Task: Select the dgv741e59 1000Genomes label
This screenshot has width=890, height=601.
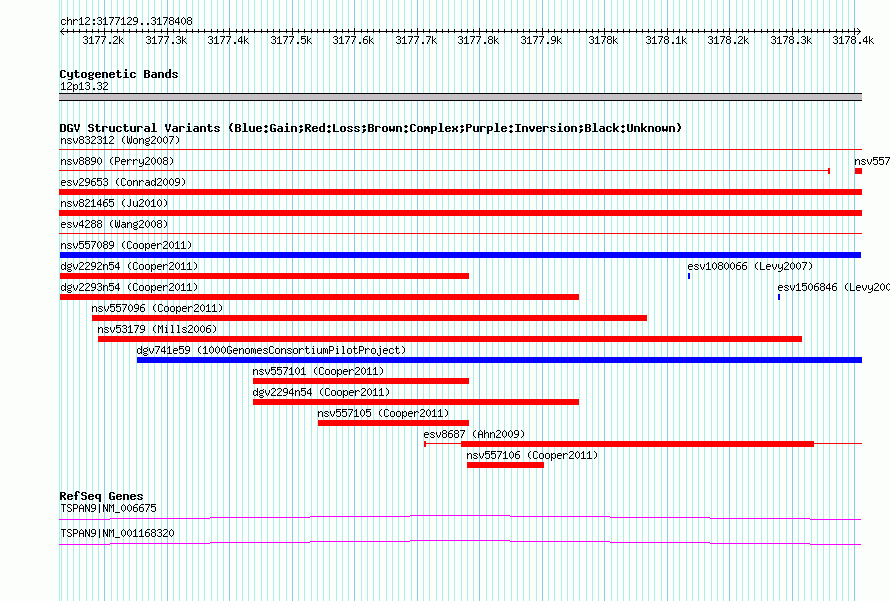Action: click(271, 350)
